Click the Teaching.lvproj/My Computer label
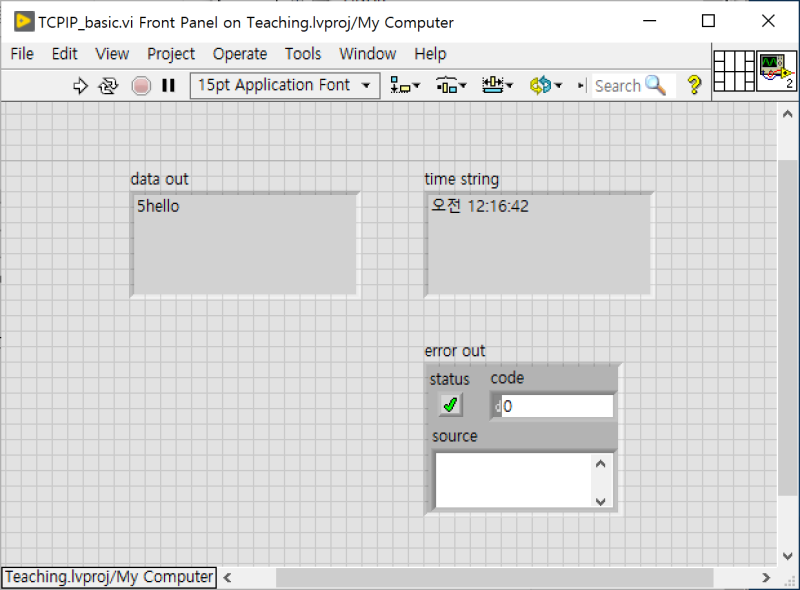This screenshot has width=800, height=590. [x=108, y=577]
